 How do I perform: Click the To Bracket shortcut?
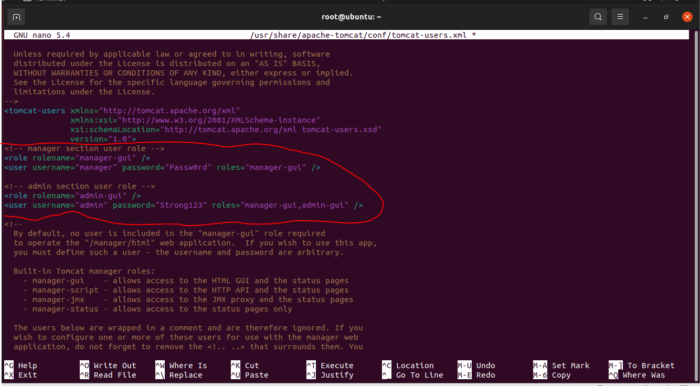[x=642, y=365]
